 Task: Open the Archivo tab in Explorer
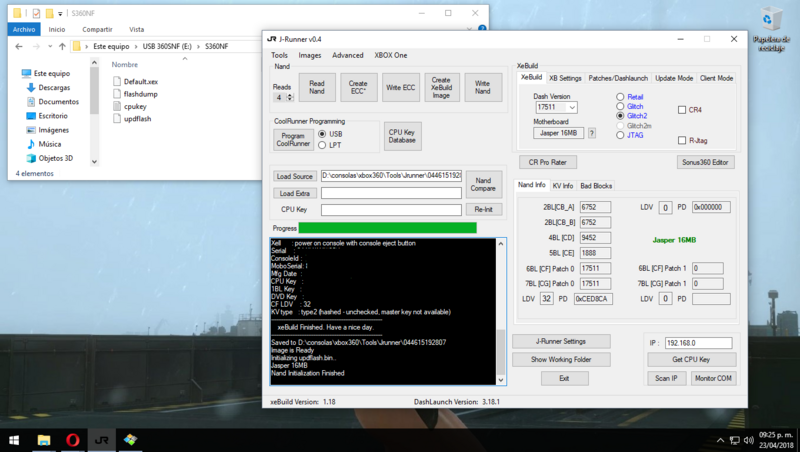point(24,30)
